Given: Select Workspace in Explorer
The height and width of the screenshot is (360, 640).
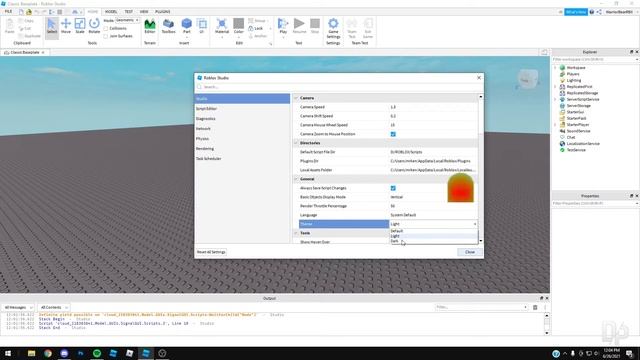Looking at the screenshot, I should [576, 68].
